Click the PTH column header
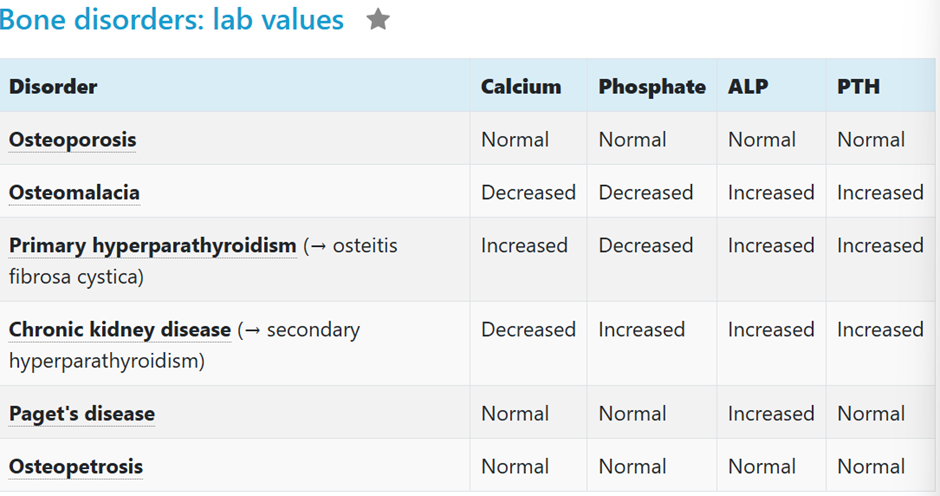This screenshot has width=940, height=496. coord(858,87)
